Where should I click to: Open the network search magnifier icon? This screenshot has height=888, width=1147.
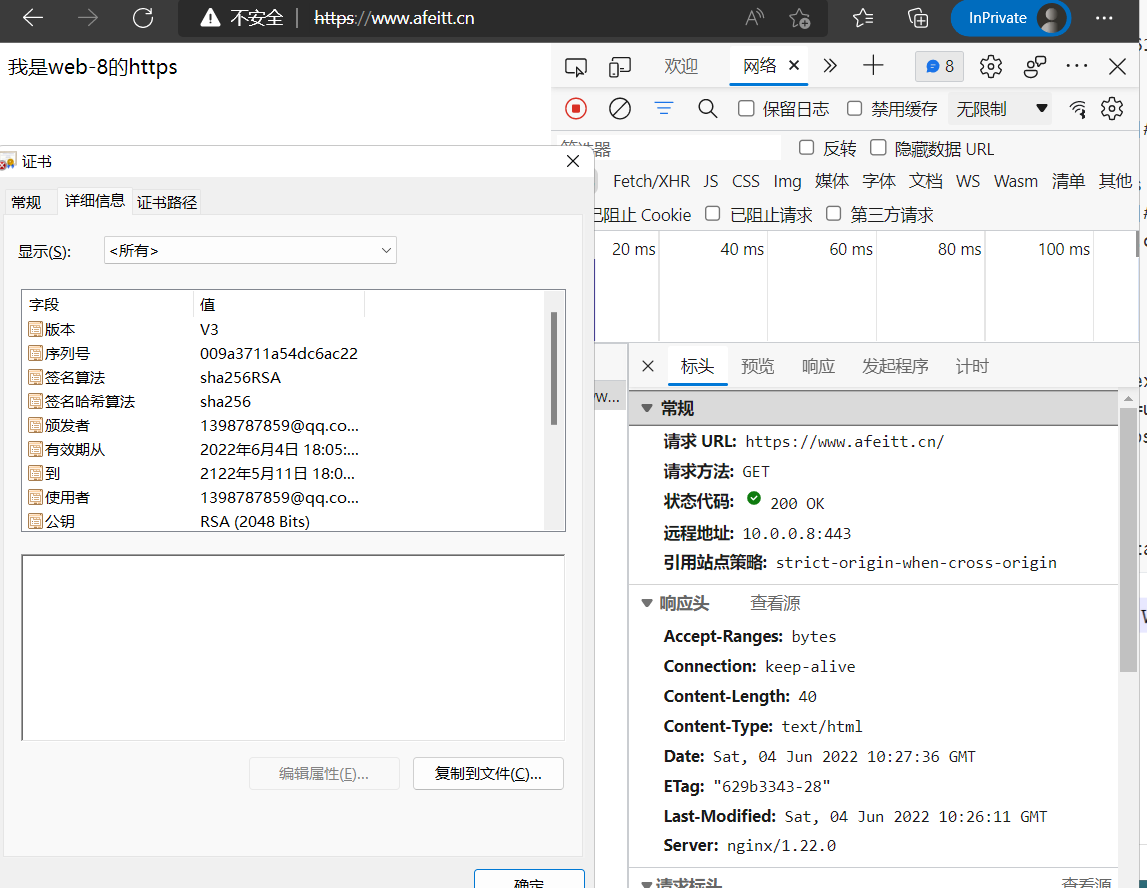(x=708, y=108)
